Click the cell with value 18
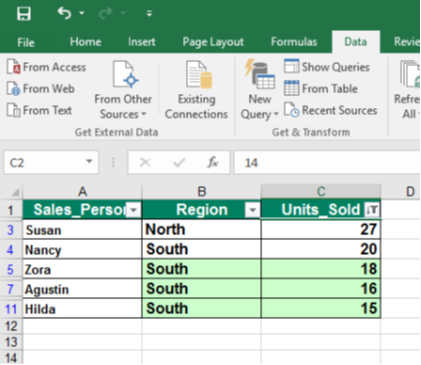 pos(321,269)
